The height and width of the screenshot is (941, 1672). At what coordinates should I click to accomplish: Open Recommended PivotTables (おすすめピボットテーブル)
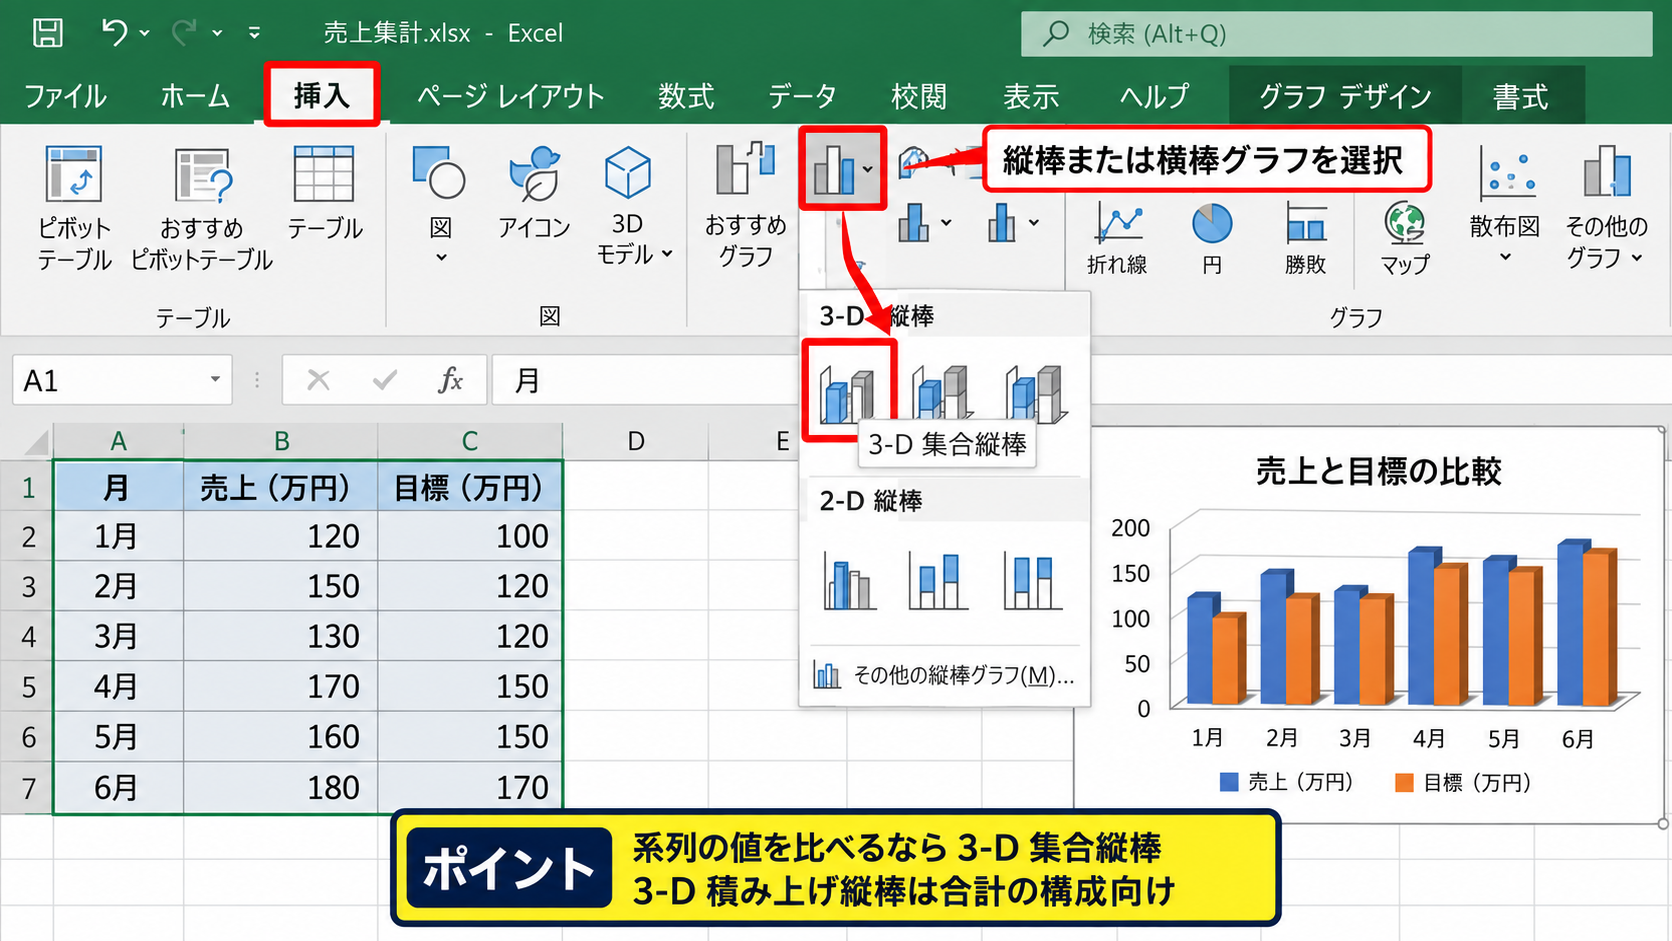(202, 208)
